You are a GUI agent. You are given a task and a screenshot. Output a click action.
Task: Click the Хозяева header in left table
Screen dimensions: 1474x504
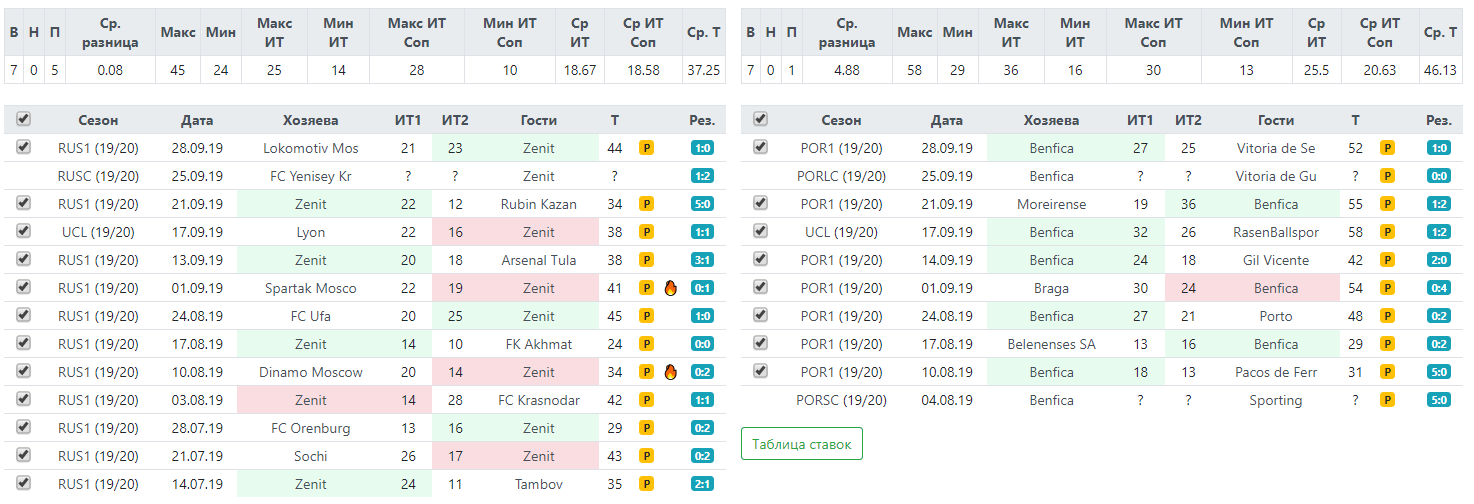tap(310, 120)
